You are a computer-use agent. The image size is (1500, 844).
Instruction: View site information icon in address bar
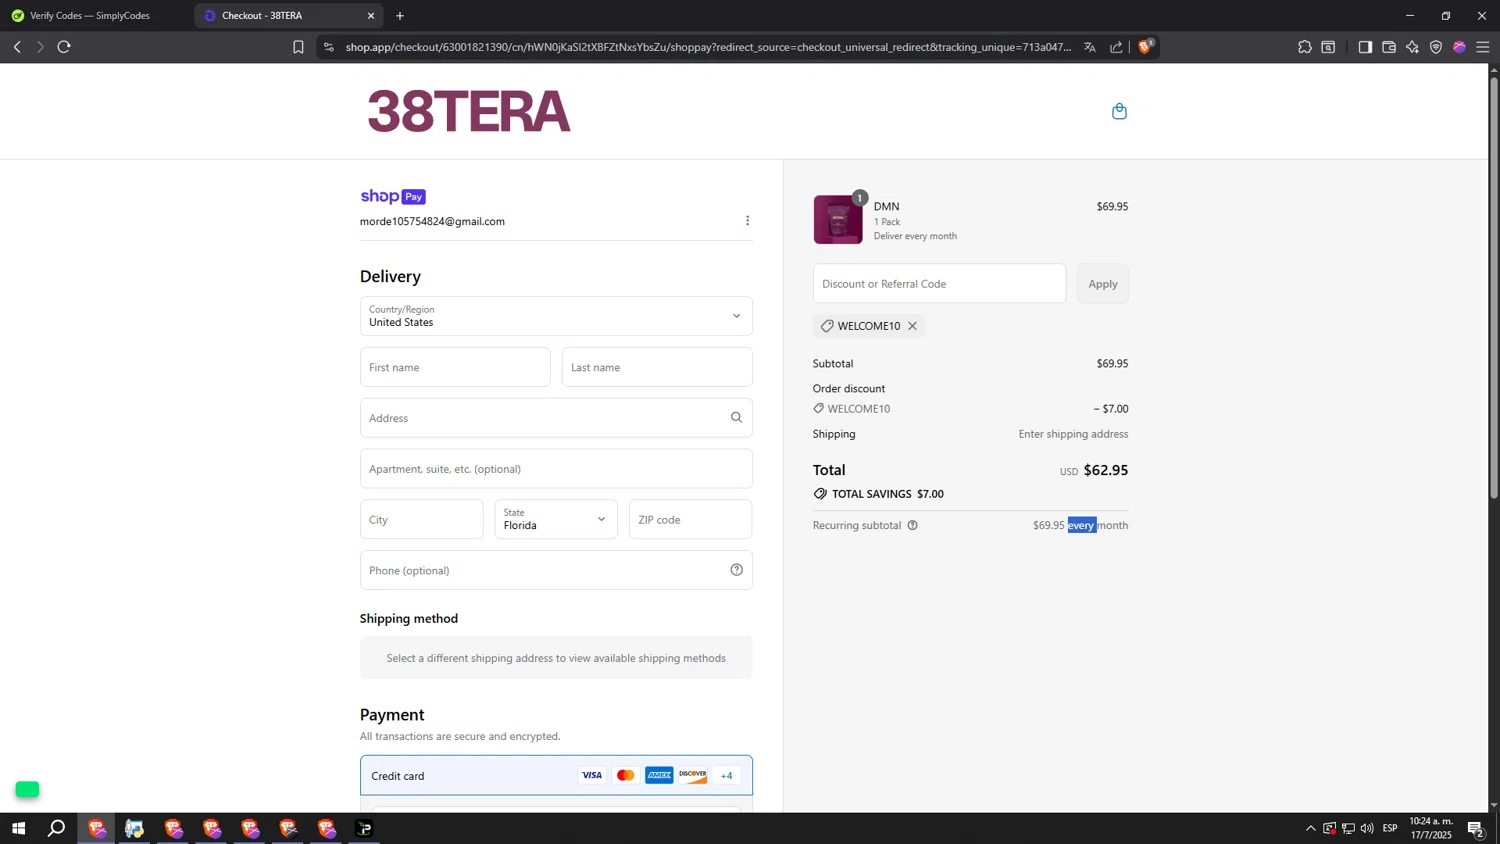329,47
